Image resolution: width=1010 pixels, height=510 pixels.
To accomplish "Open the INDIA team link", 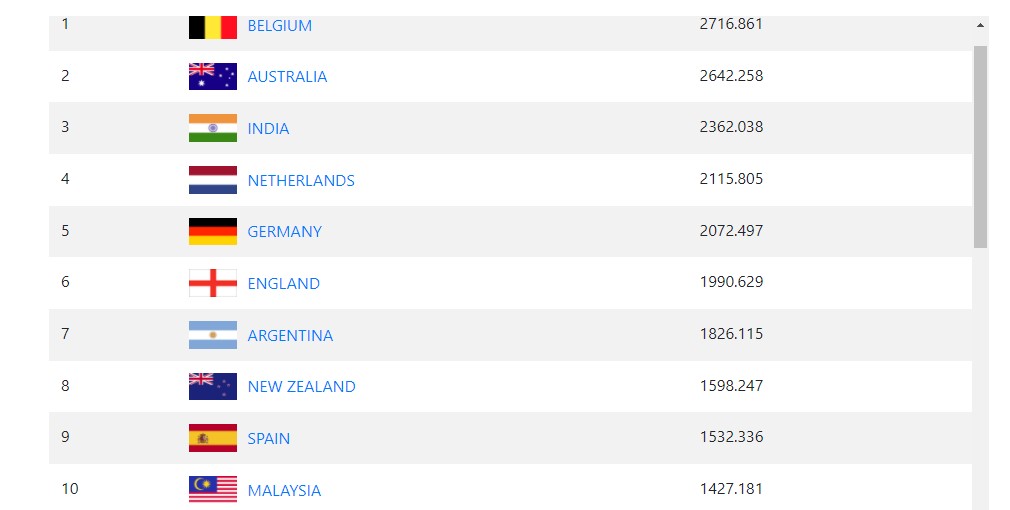I will coord(268,129).
